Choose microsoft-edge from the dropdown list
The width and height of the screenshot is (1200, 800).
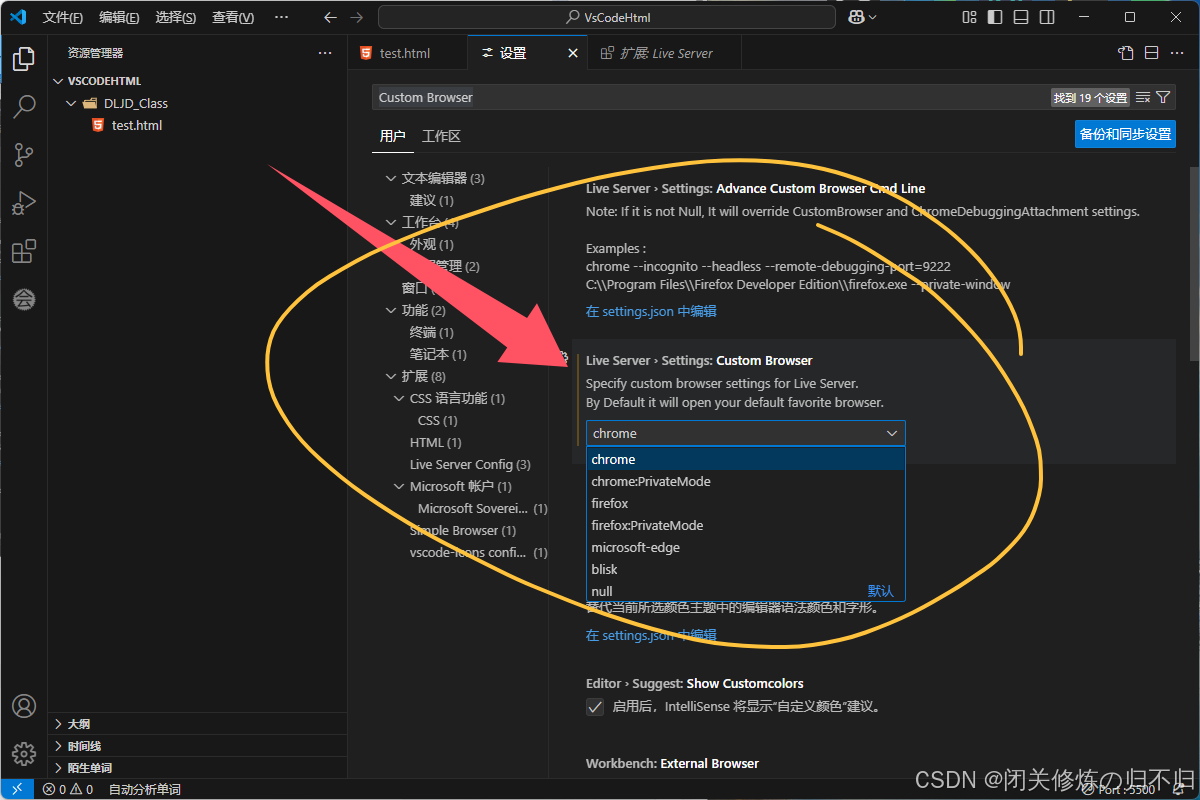click(745, 547)
